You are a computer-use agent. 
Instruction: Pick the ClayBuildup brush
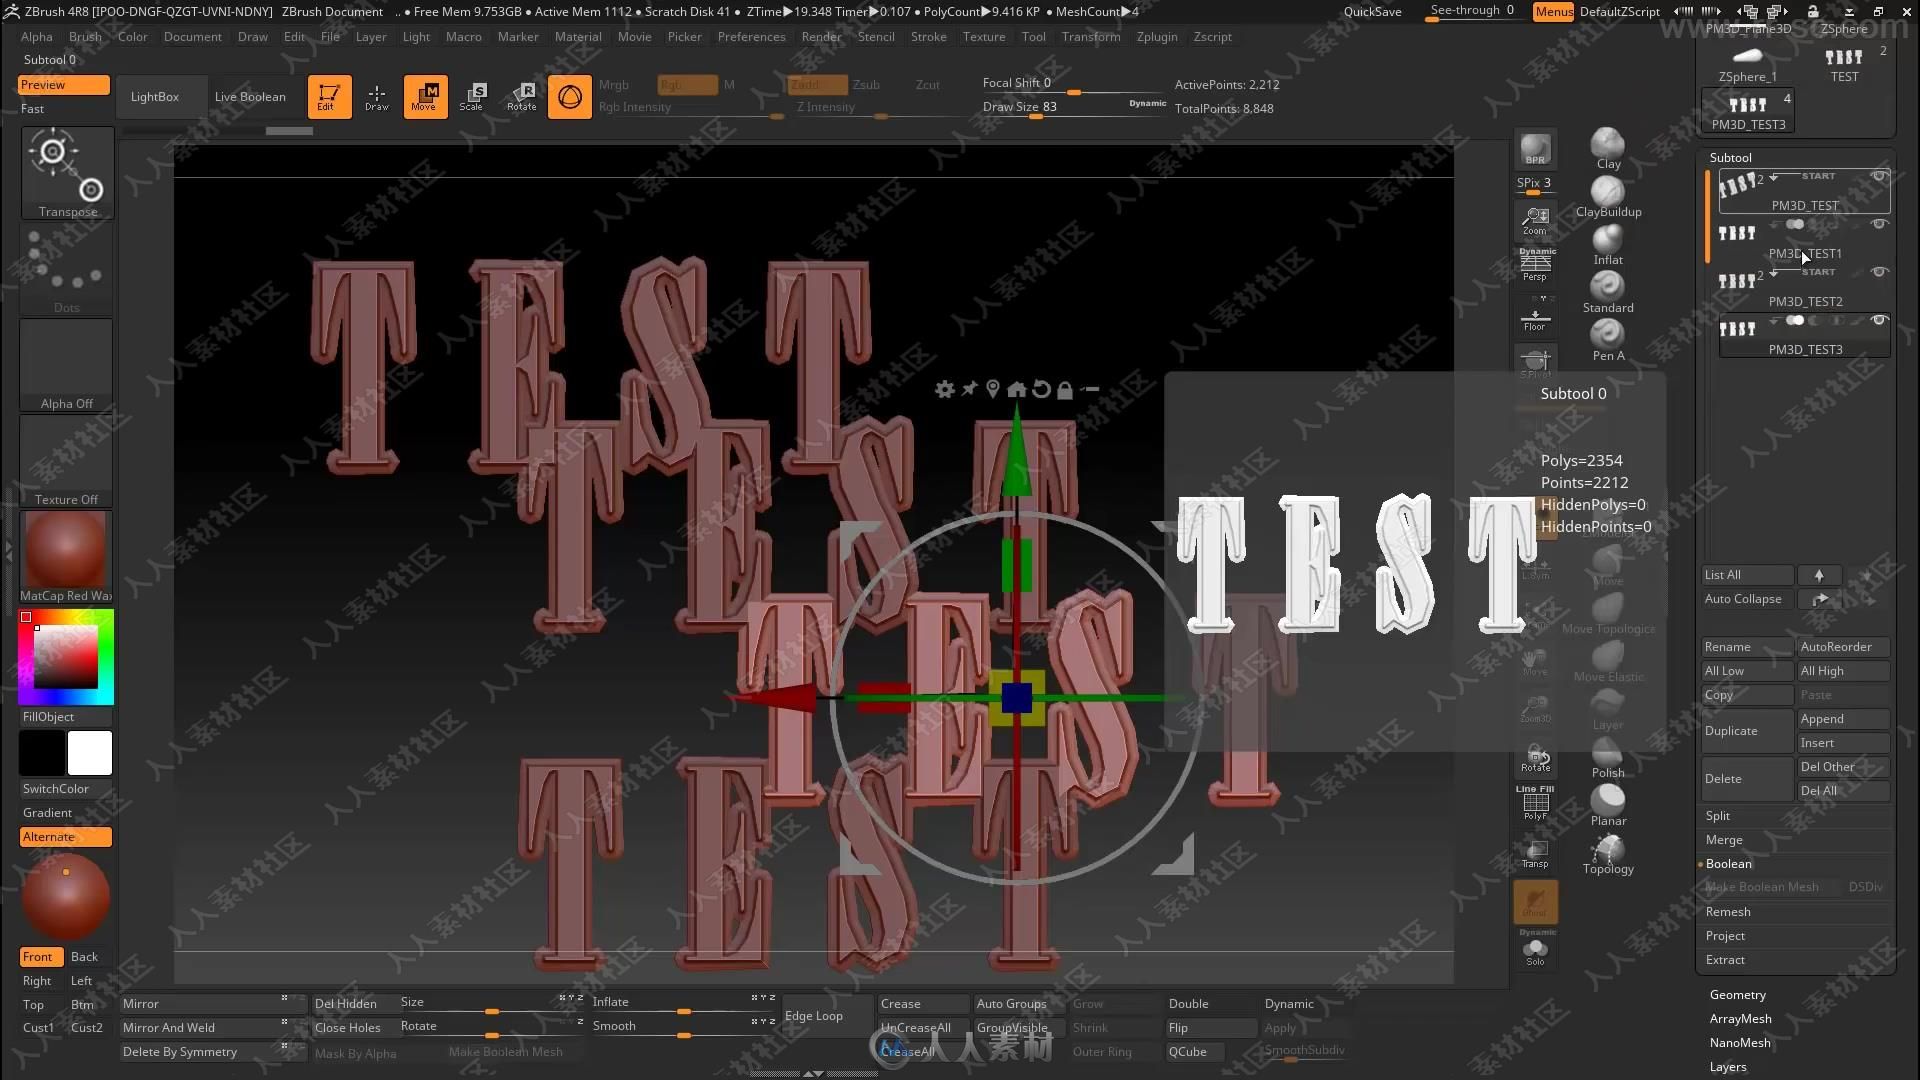(x=1608, y=196)
